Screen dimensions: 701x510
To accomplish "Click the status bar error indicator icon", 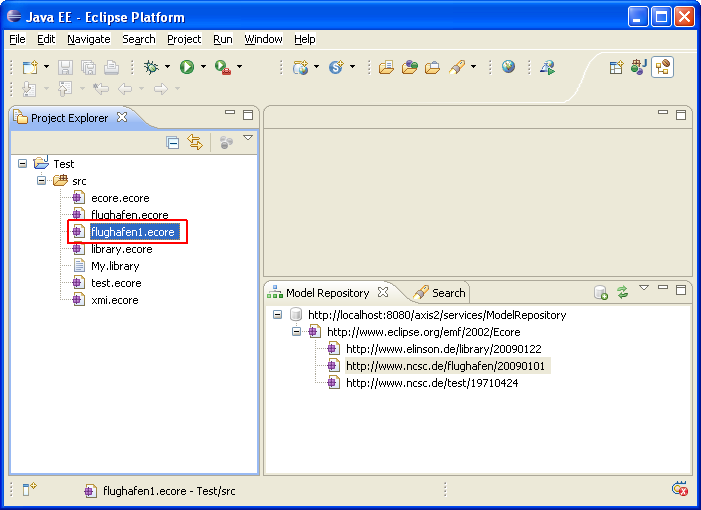I will [x=680, y=489].
